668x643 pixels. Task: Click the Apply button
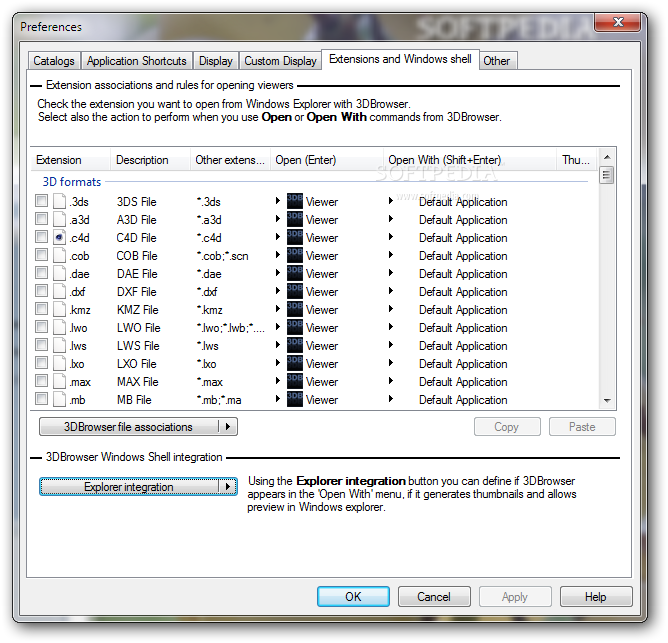click(515, 596)
